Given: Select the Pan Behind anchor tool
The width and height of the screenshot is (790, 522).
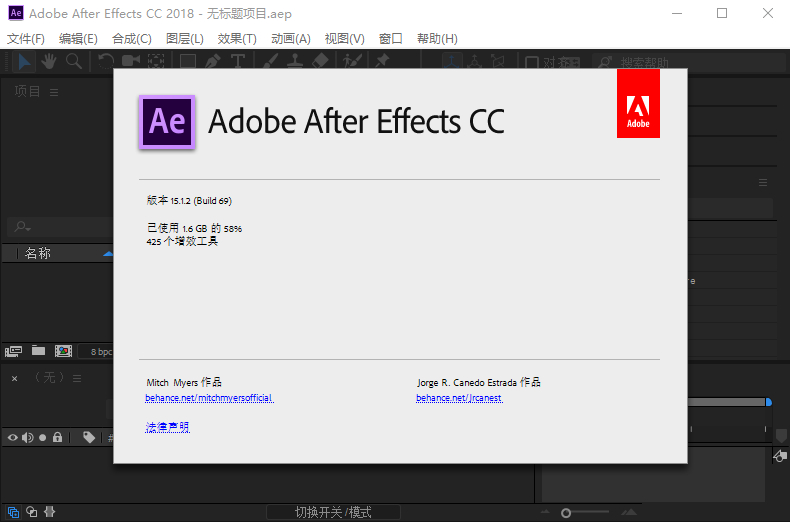Looking at the screenshot, I should [156, 61].
